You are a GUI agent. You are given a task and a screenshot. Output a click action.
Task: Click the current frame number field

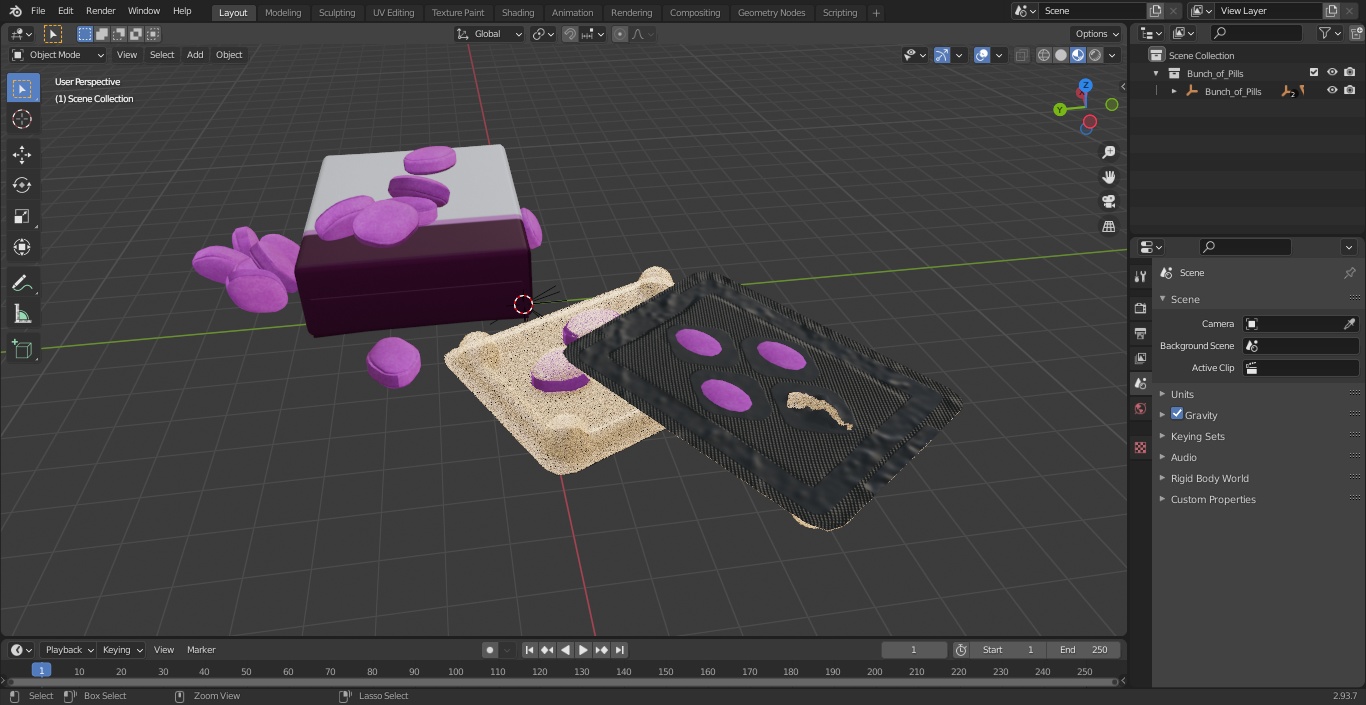(914, 650)
